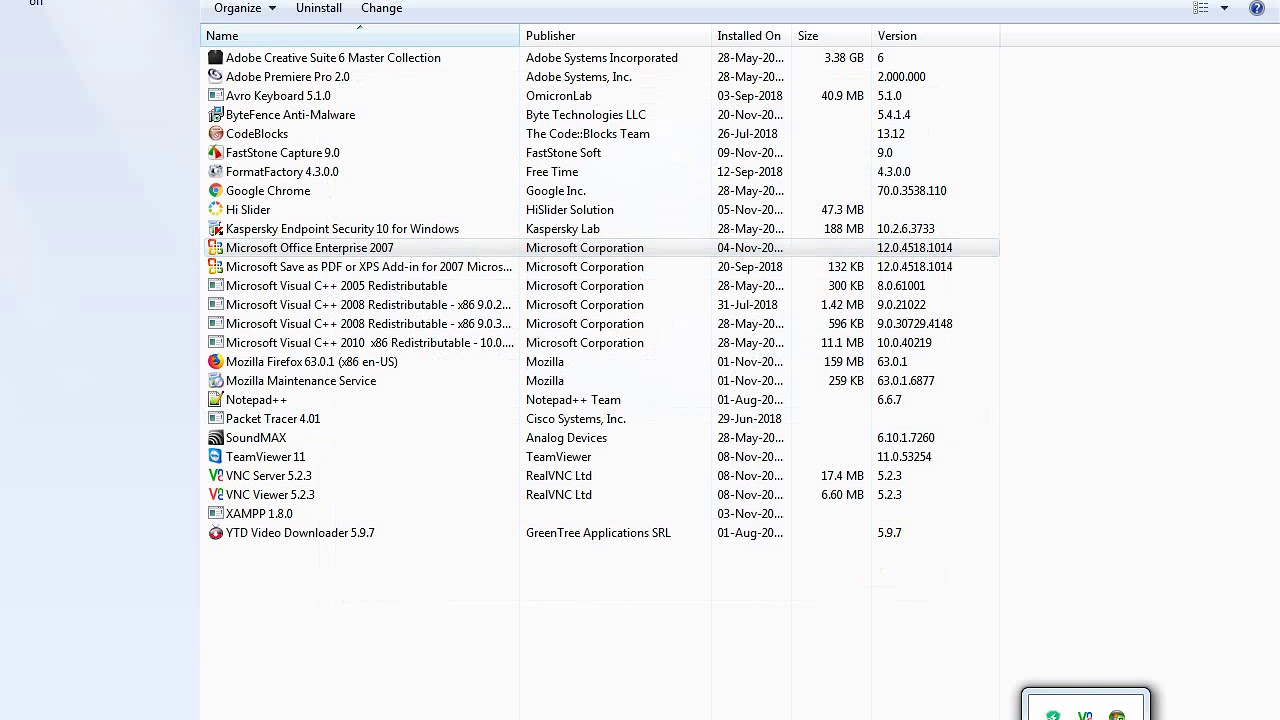
Task: Click publisher 'HiSlider Solution'
Action: [570, 210]
